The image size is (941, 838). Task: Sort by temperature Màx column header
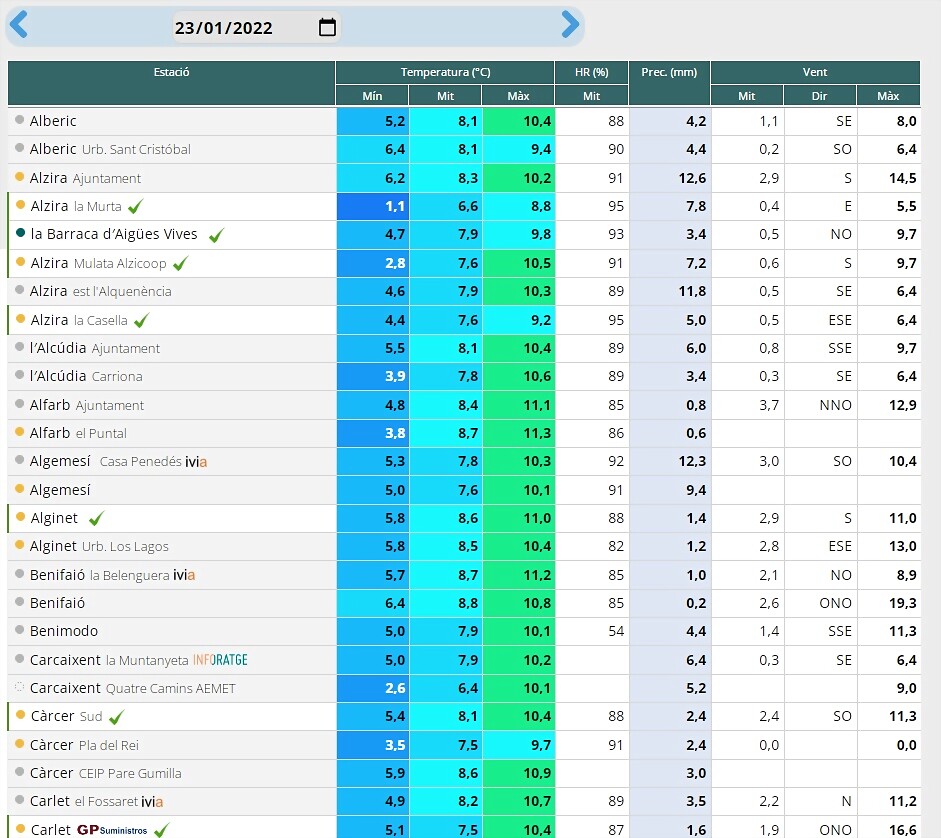click(x=519, y=95)
